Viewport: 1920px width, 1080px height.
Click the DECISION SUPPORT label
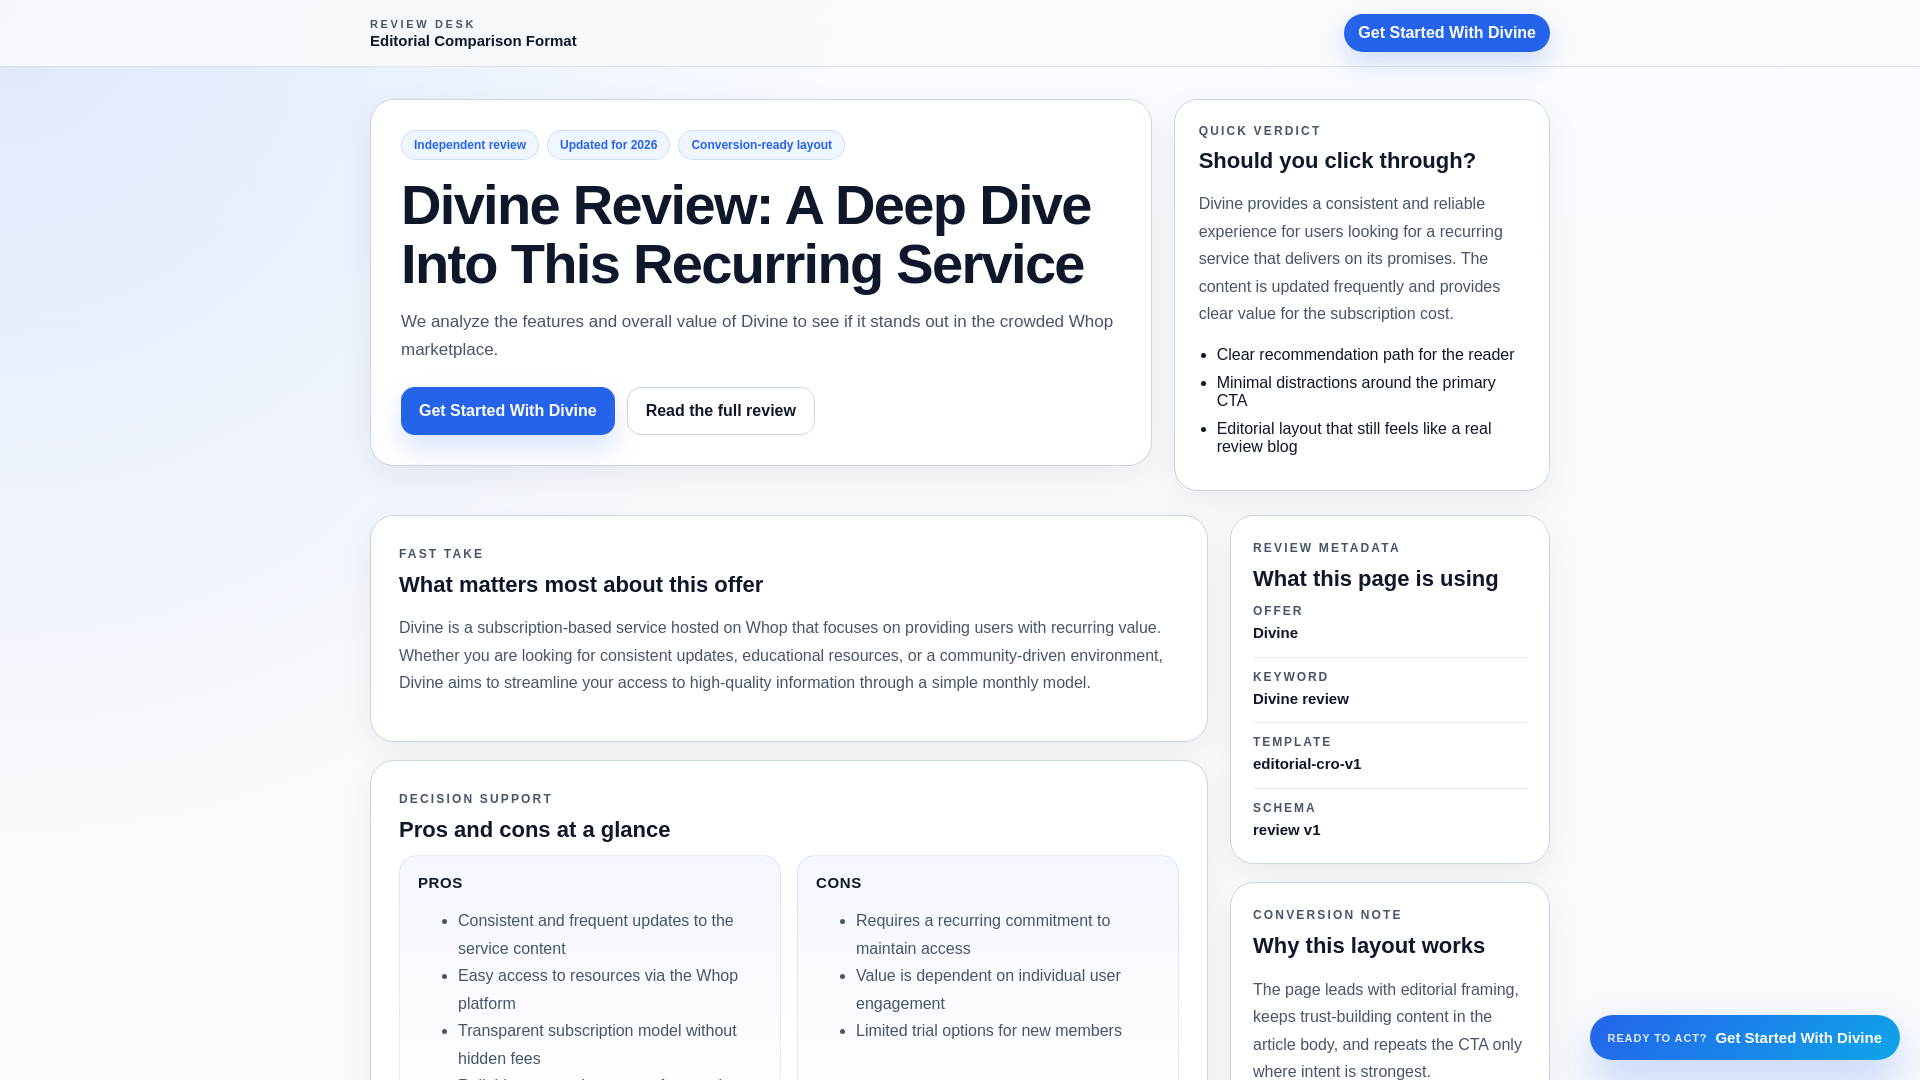(x=476, y=799)
